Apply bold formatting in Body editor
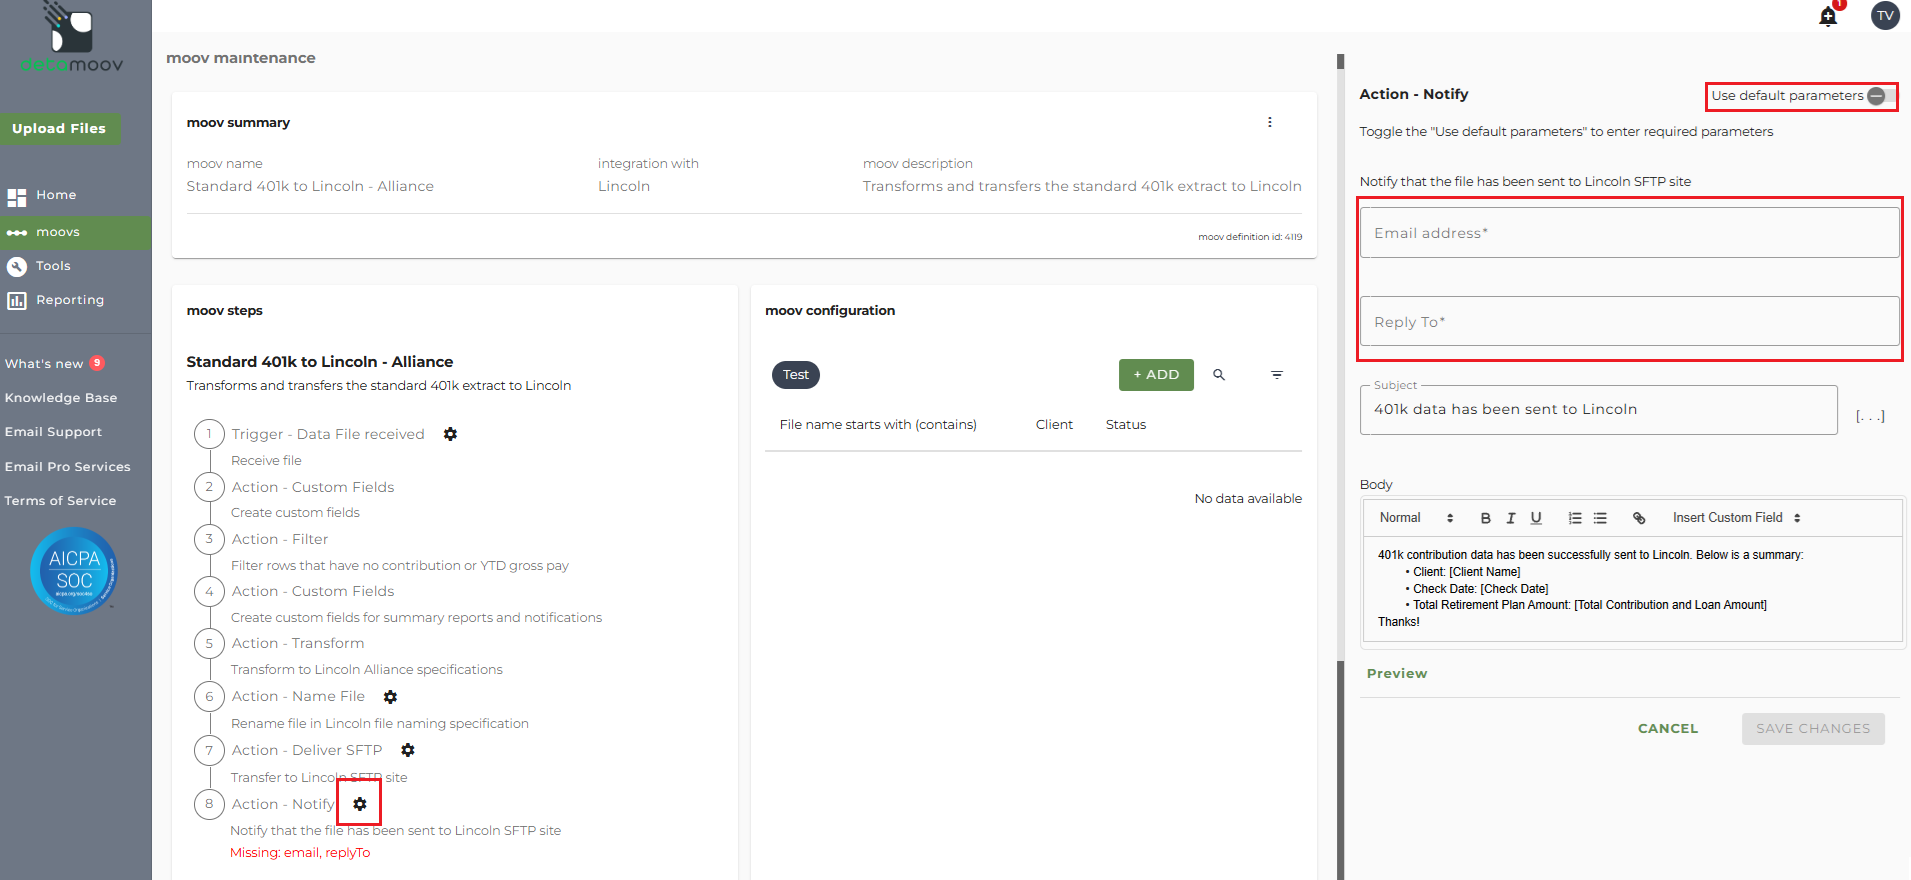The height and width of the screenshot is (880, 1911). 1486,518
